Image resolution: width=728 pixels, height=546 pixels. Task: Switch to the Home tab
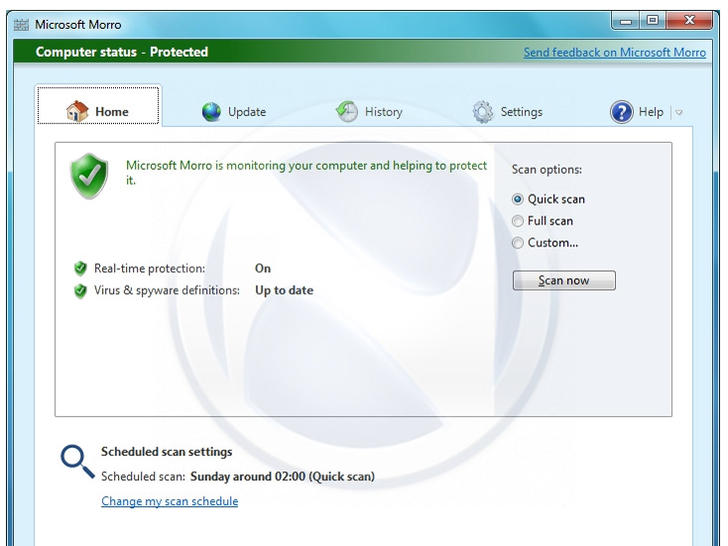click(x=98, y=105)
